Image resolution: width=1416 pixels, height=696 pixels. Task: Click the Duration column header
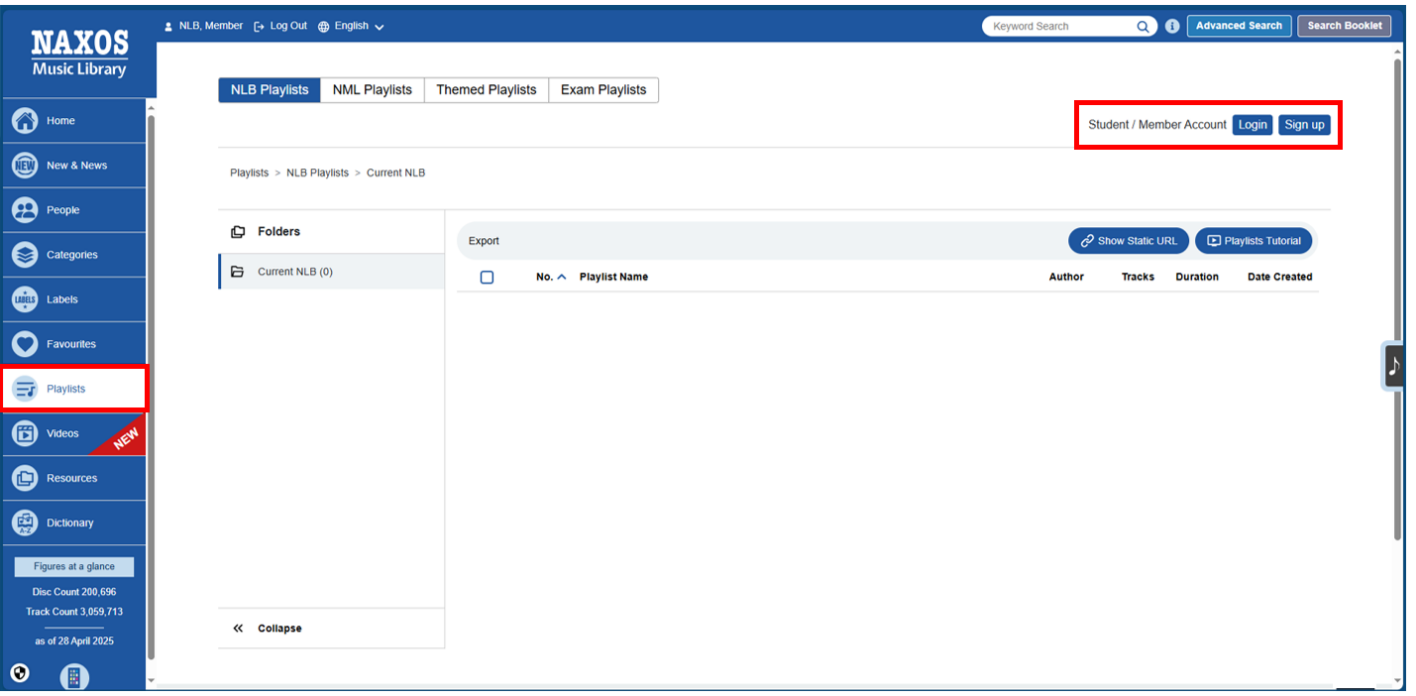coord(1197,277)
